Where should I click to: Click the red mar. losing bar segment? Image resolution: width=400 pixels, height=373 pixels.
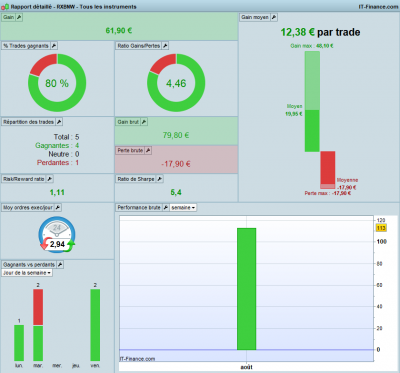[x=38, y=307]
